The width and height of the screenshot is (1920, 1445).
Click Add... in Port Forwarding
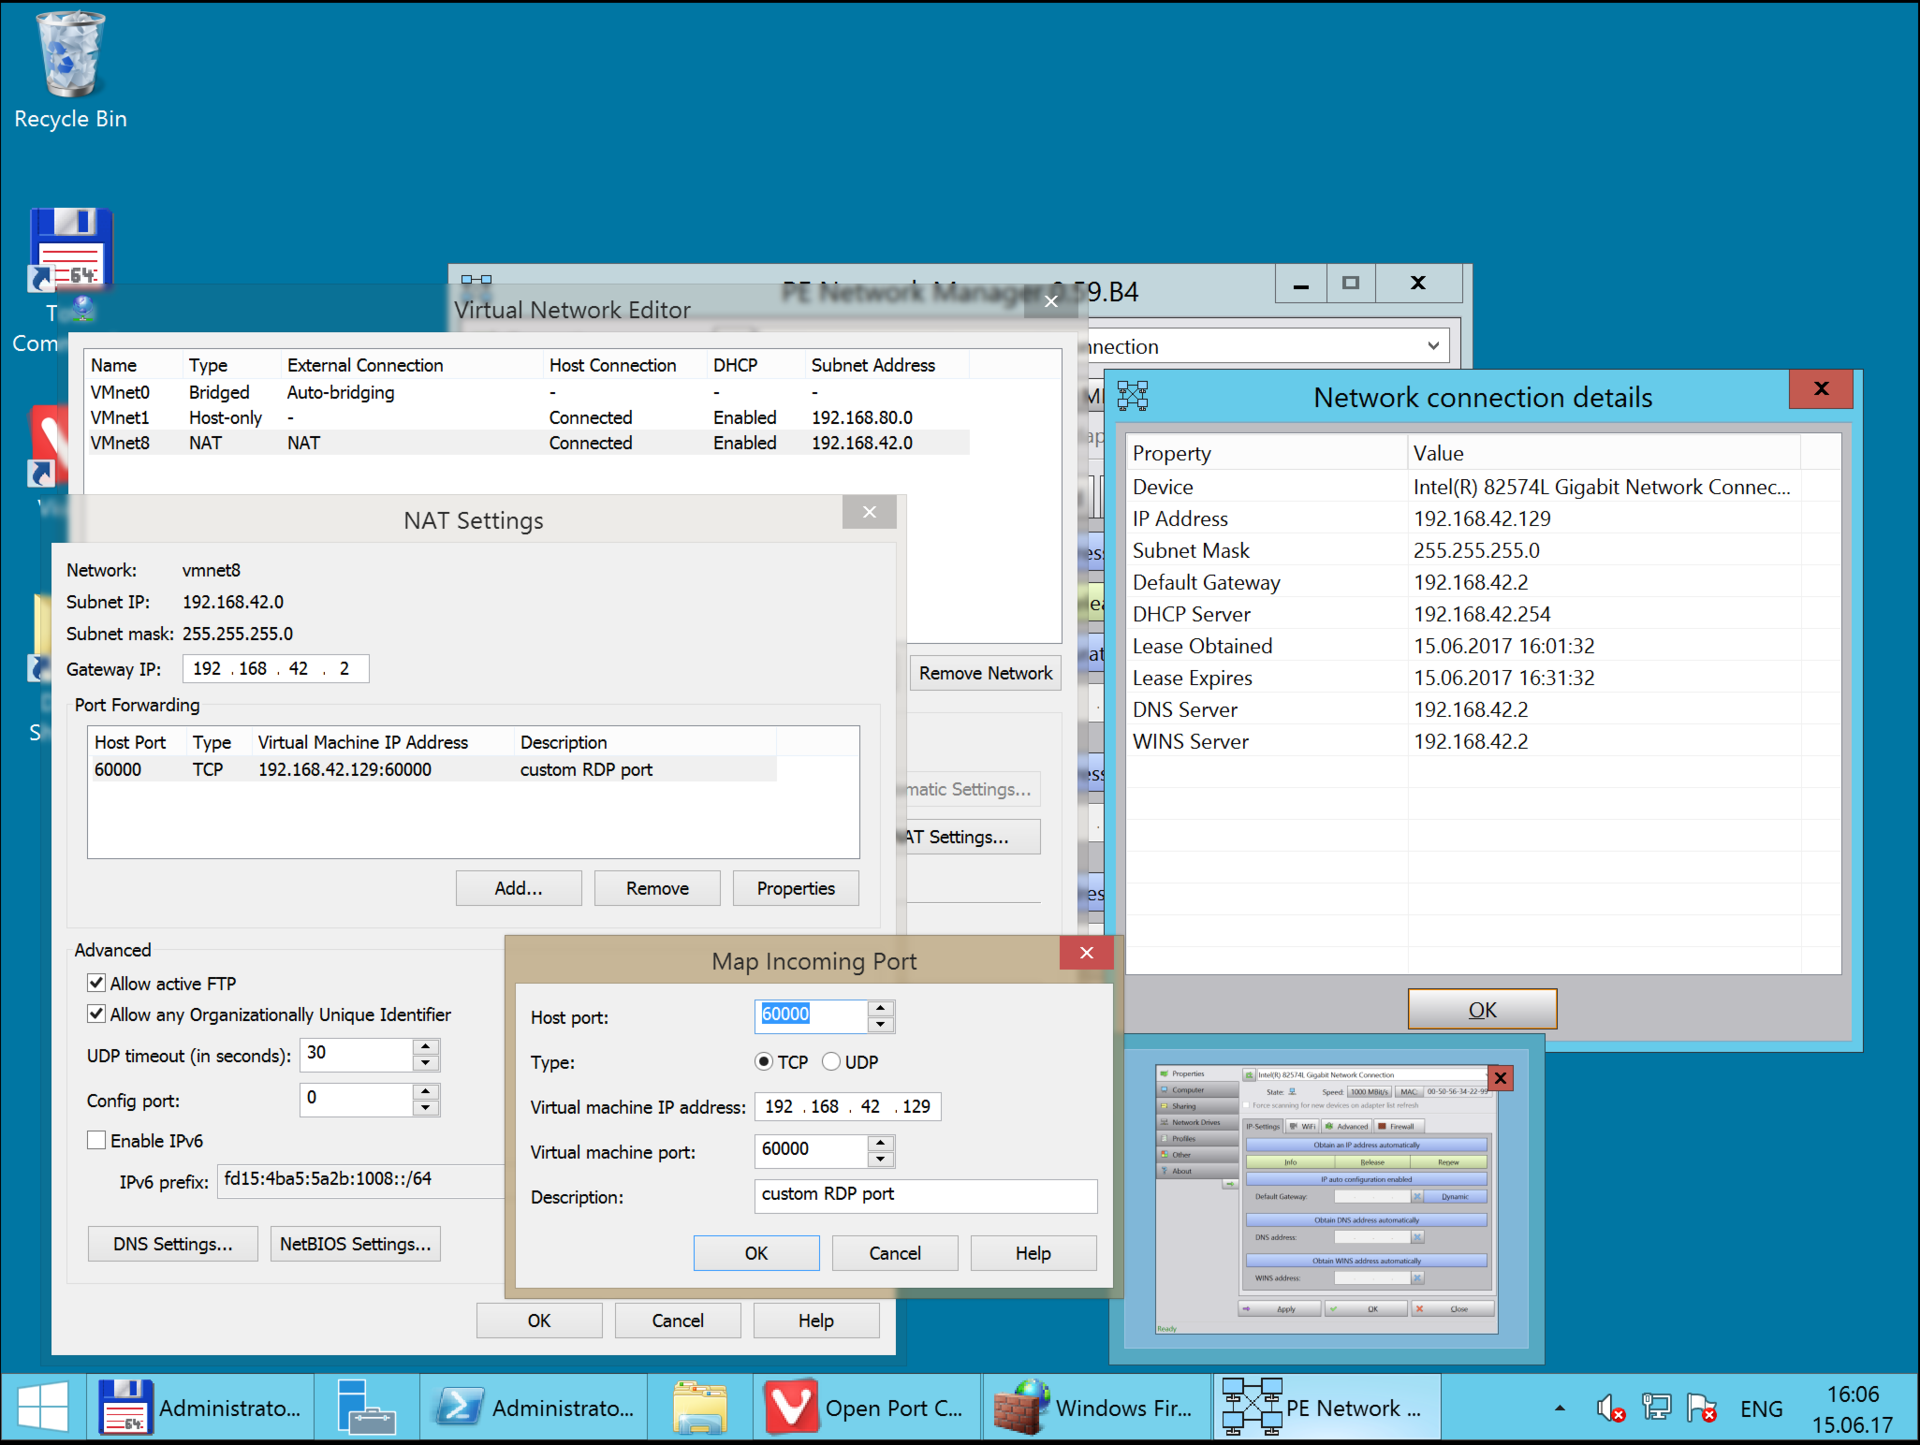pyautogui.click(x=518, y=888)
